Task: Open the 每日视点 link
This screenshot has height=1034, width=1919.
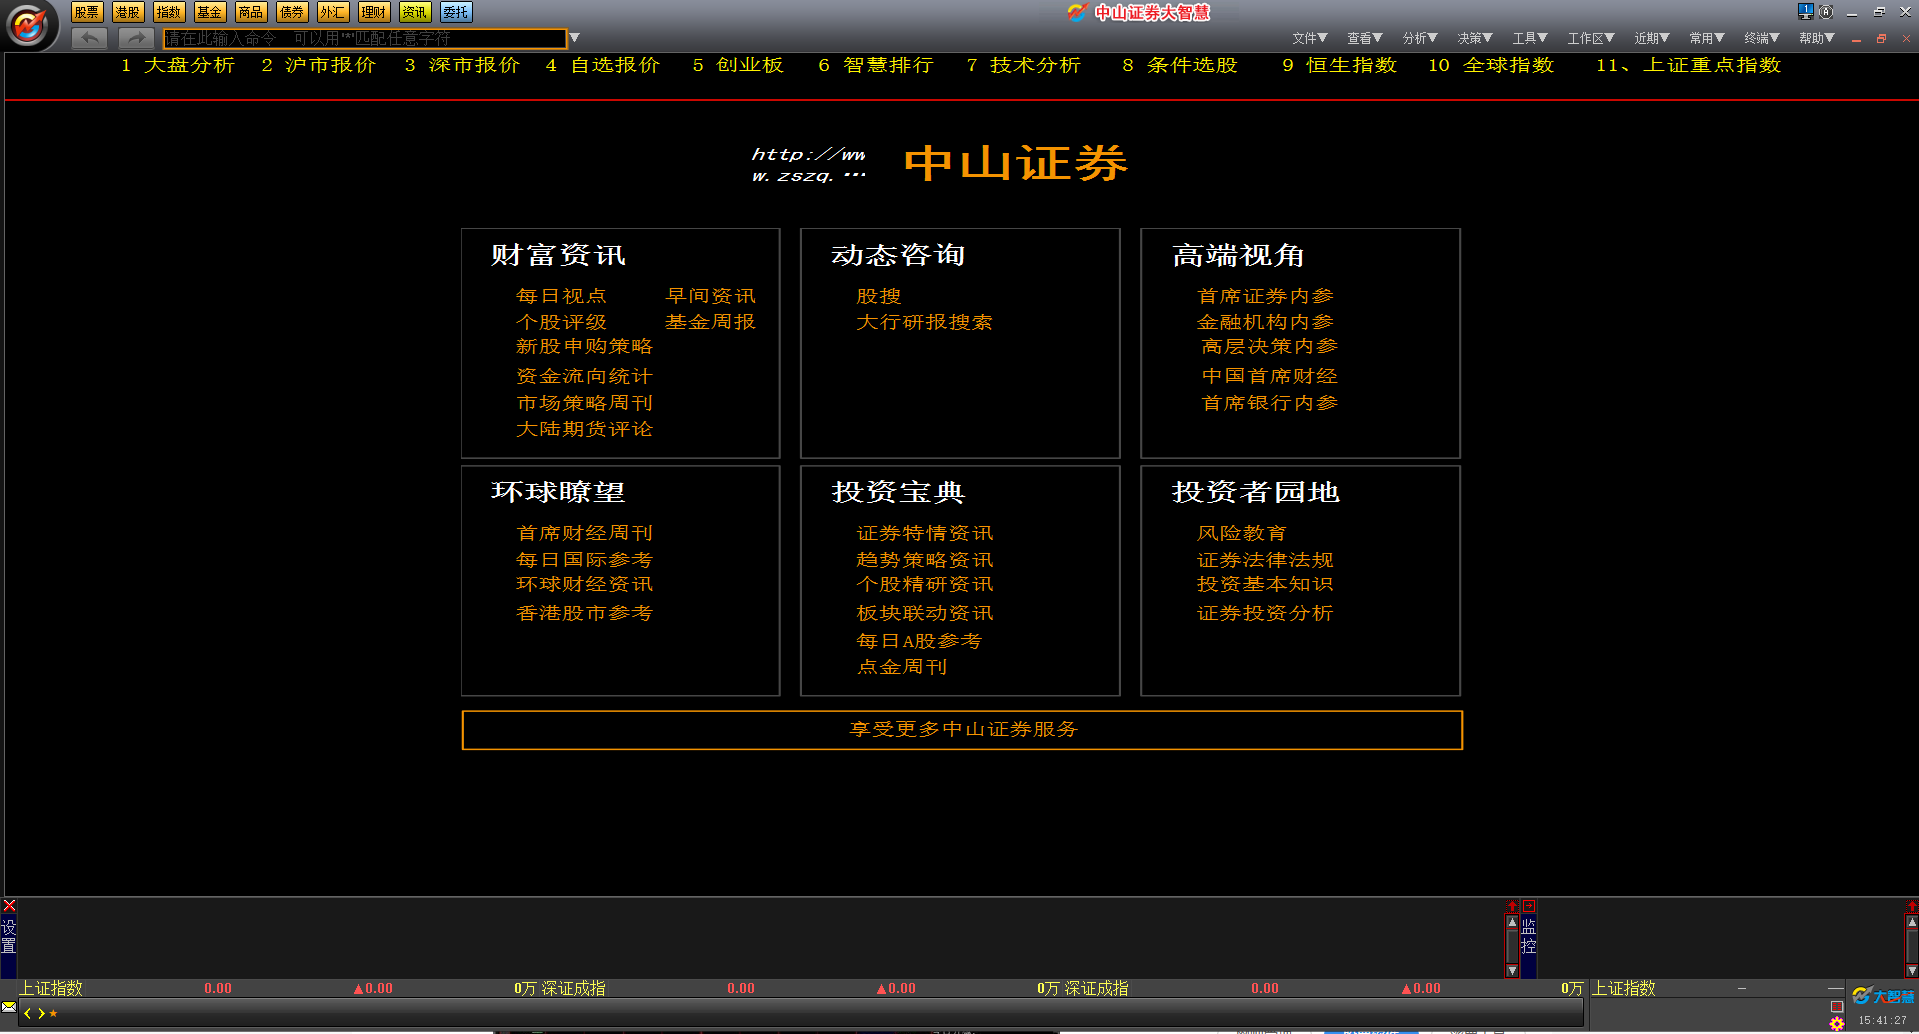Action: tap(561, 296)
